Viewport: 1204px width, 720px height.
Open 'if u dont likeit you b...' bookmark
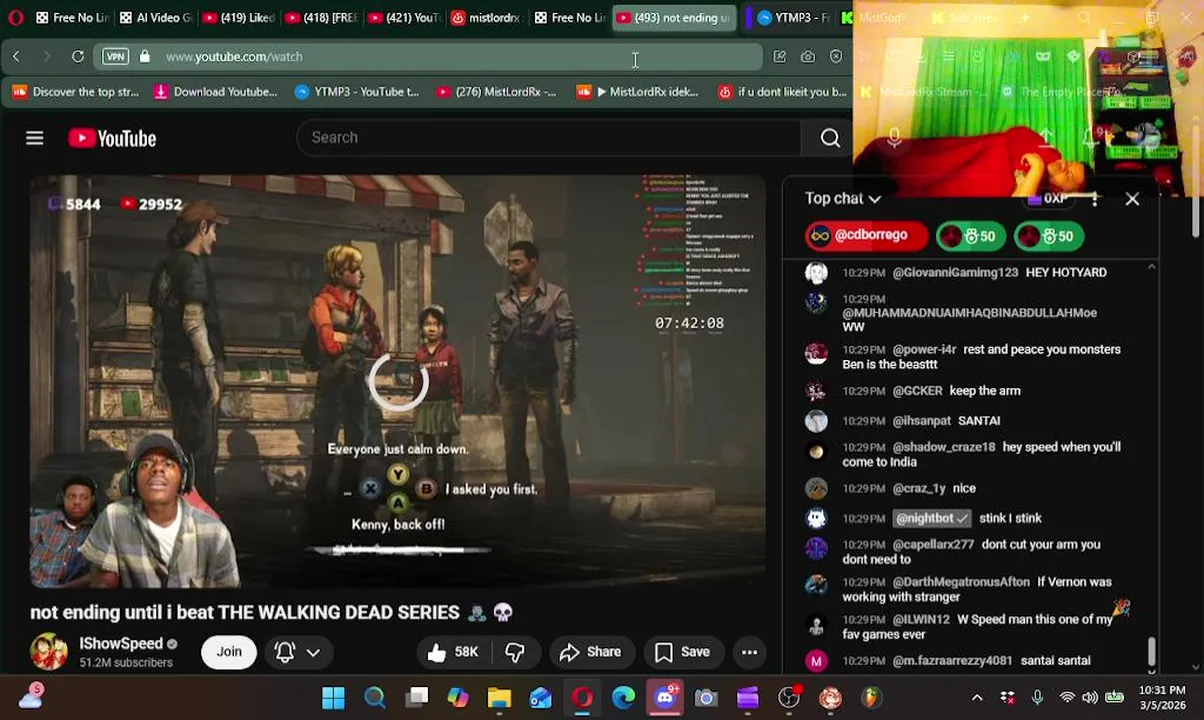(x=782, y=92)
